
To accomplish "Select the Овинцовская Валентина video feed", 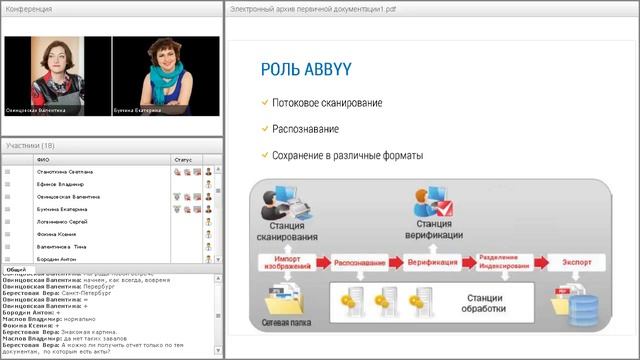I will [58, 76].
